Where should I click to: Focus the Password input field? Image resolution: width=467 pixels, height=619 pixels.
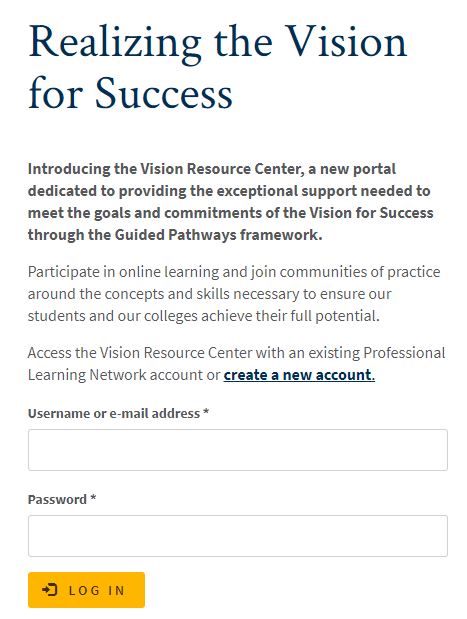tap(238, 536)
